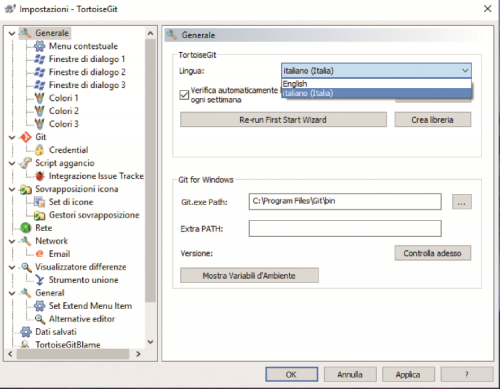The width and height of the screenshot is (500, 389).
Task: Click the Email at-sign icon
Action: click(39, 254)
